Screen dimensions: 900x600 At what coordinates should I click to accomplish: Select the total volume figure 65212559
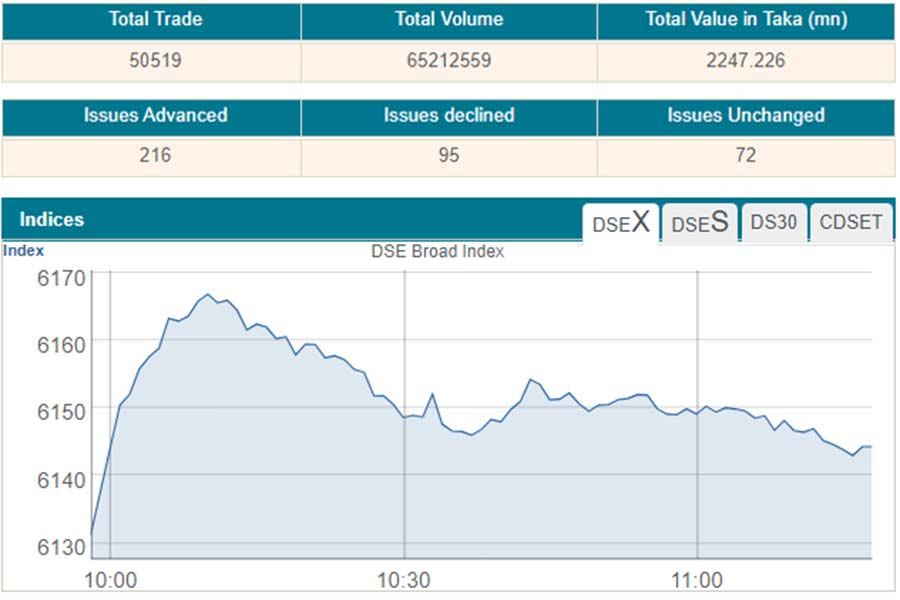point(449,61)
